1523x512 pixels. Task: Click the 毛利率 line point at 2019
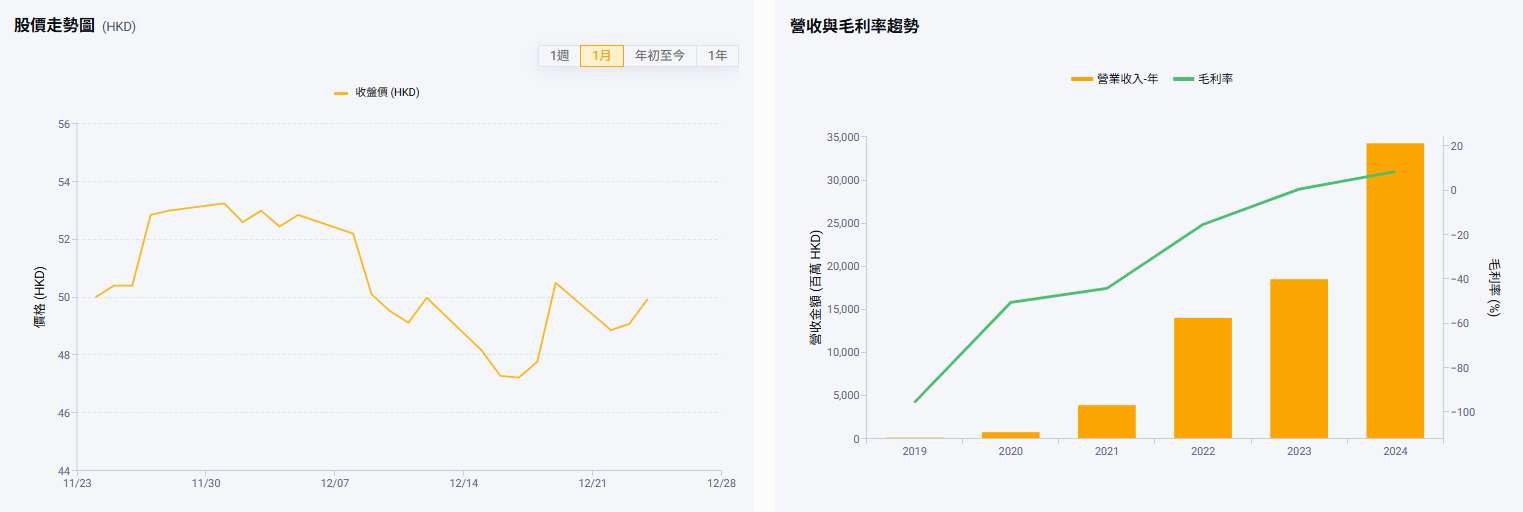point(915,402)
